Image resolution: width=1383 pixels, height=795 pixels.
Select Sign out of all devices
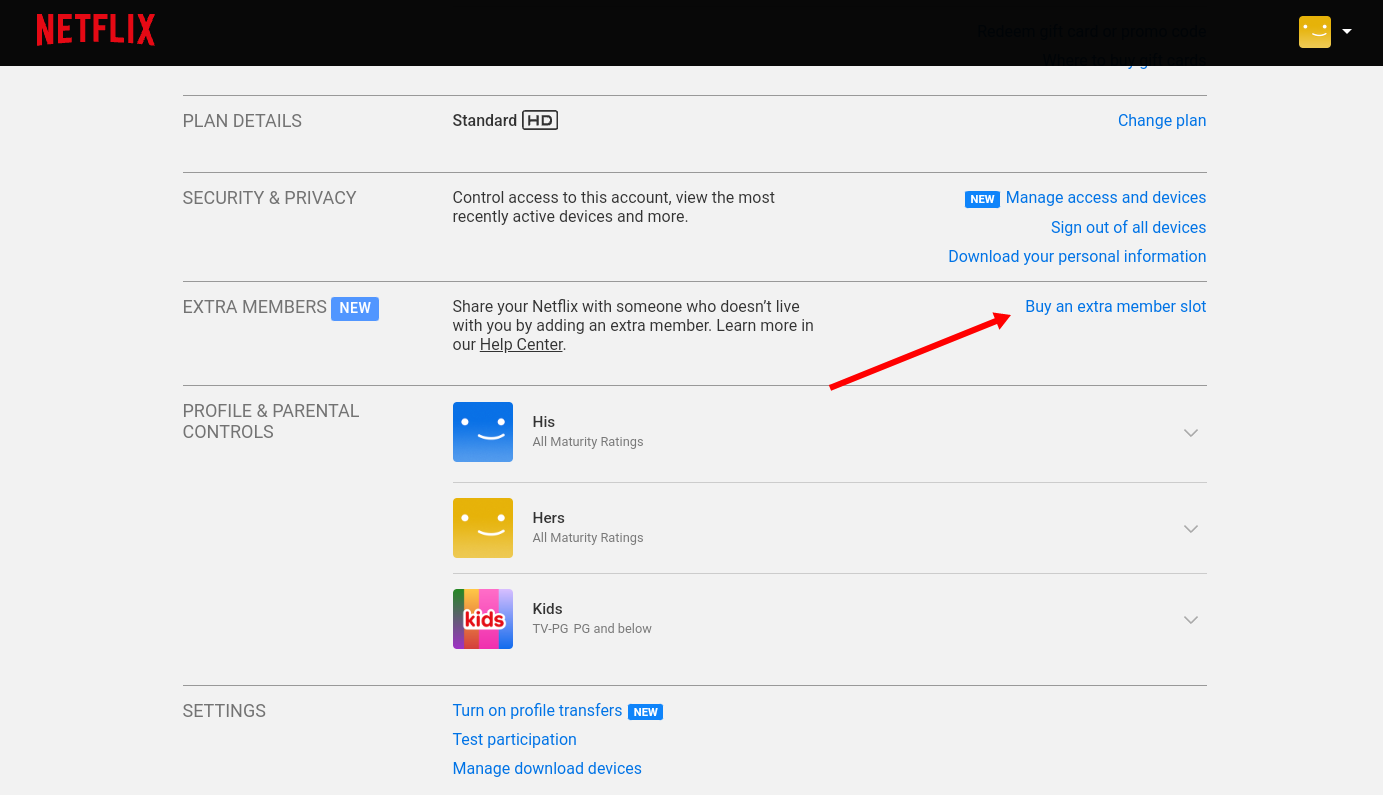[x=1128, y=227]
